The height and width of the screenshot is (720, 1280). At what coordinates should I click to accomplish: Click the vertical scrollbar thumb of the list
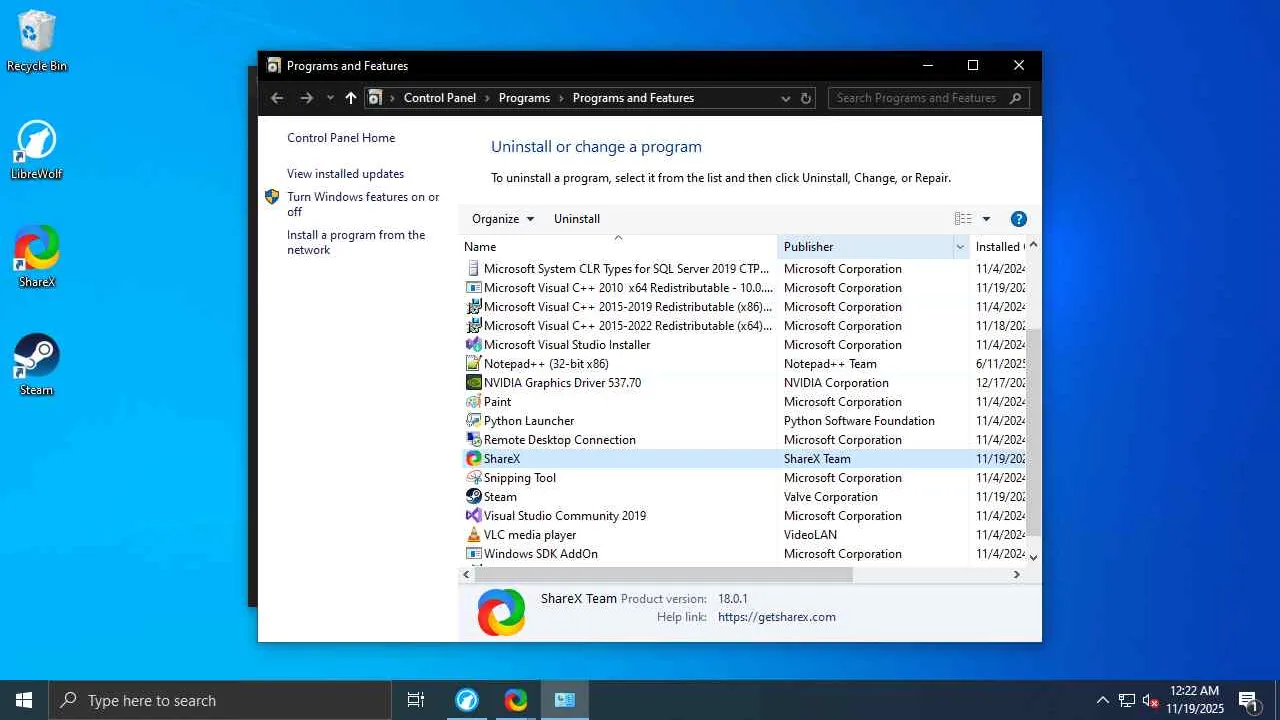[1034, 431]
